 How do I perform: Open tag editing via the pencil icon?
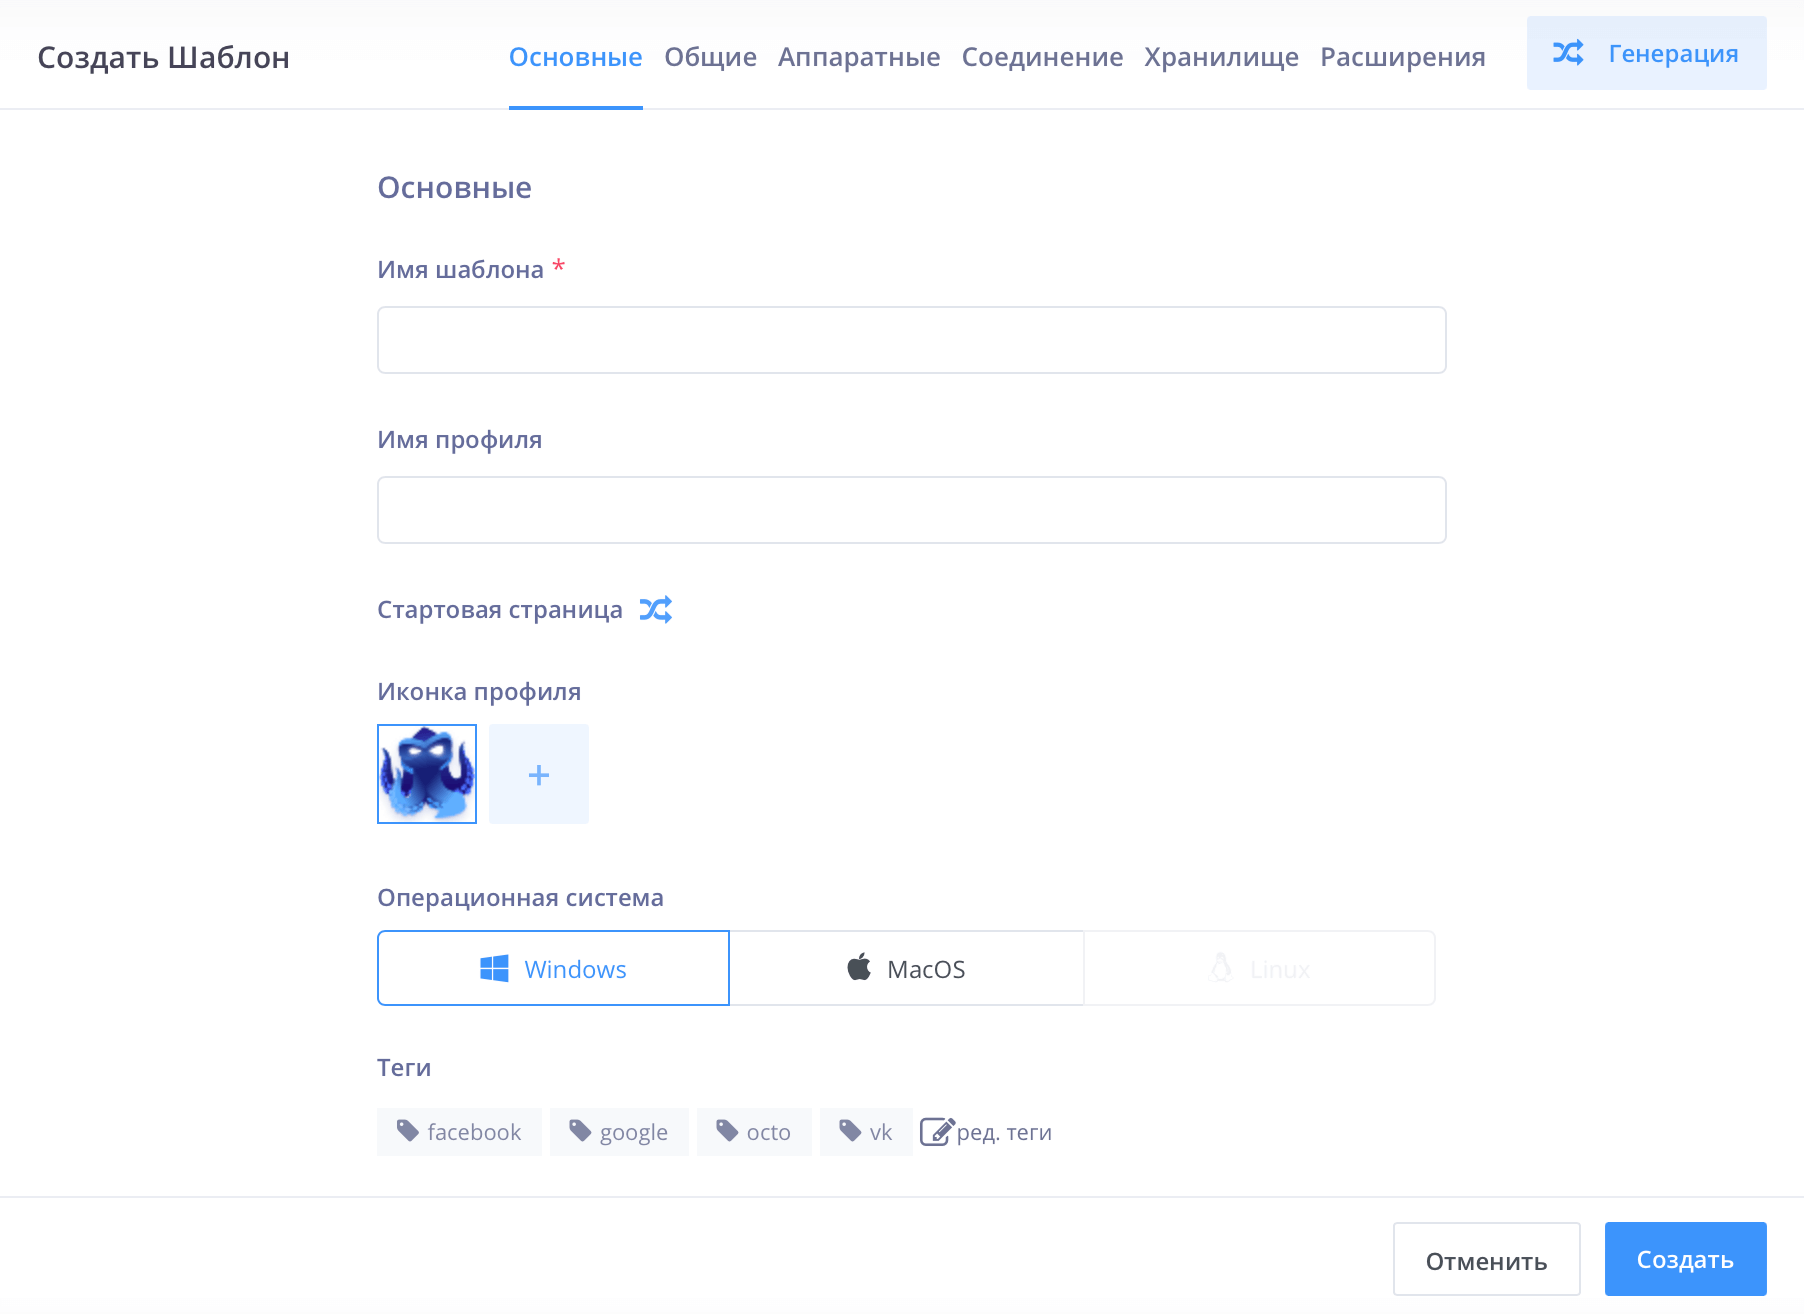(937, 1131)
